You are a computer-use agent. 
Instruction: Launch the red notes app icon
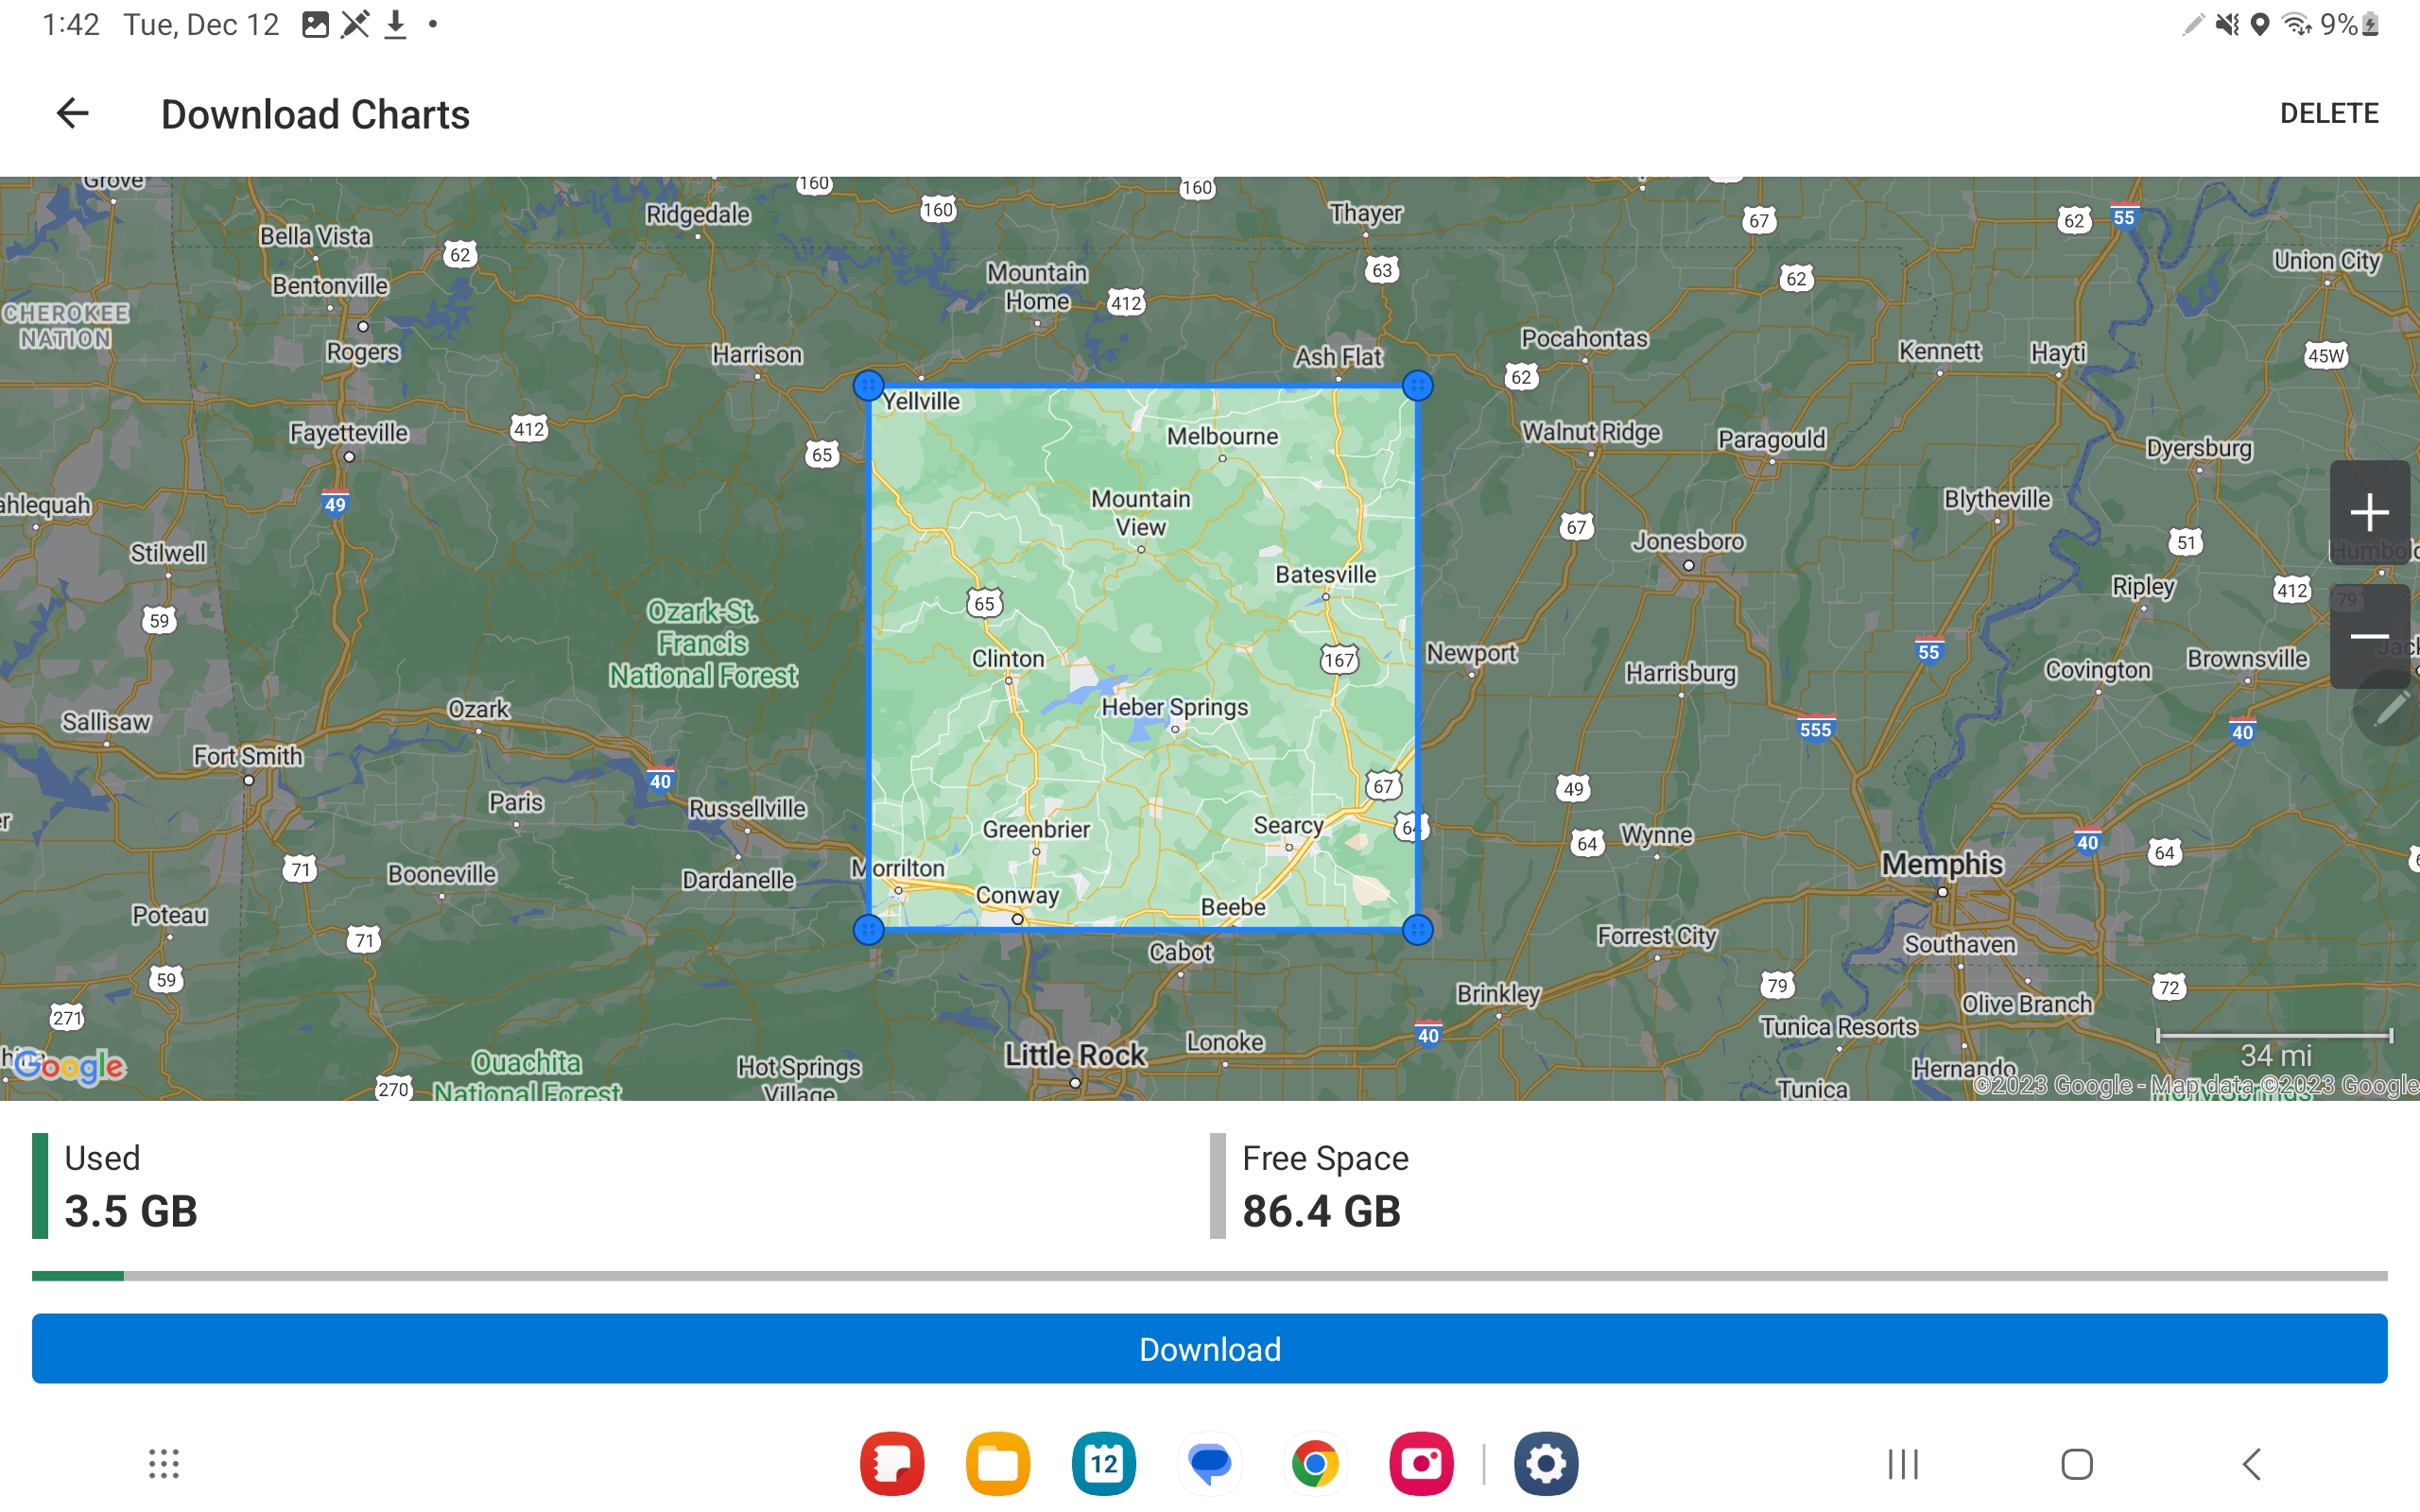point(892,1464)
